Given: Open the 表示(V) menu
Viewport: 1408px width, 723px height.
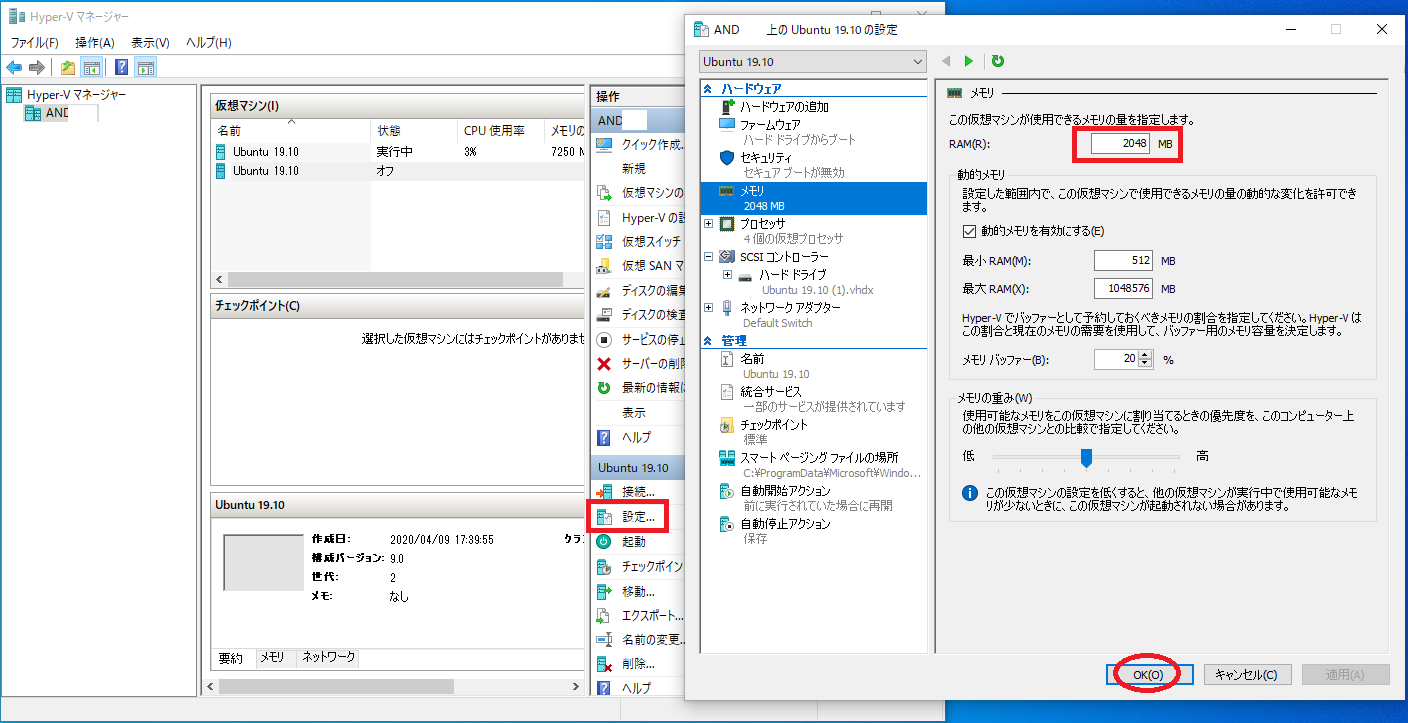Looking at the screenshot, I should tap(150, 43).
